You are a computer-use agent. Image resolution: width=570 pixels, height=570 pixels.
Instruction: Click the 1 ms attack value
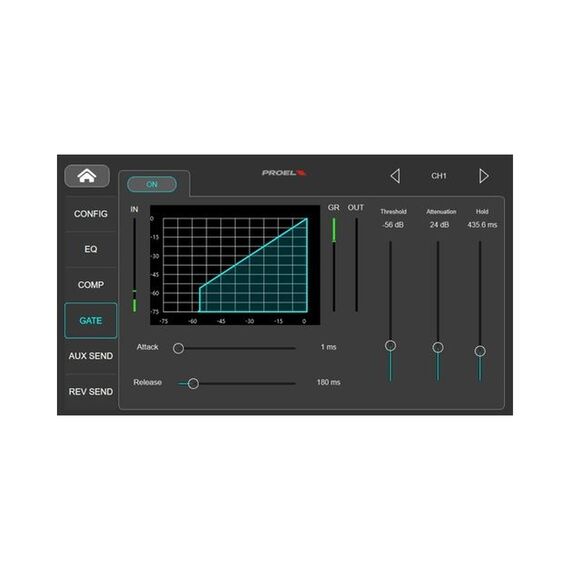(x=328, y=347)
